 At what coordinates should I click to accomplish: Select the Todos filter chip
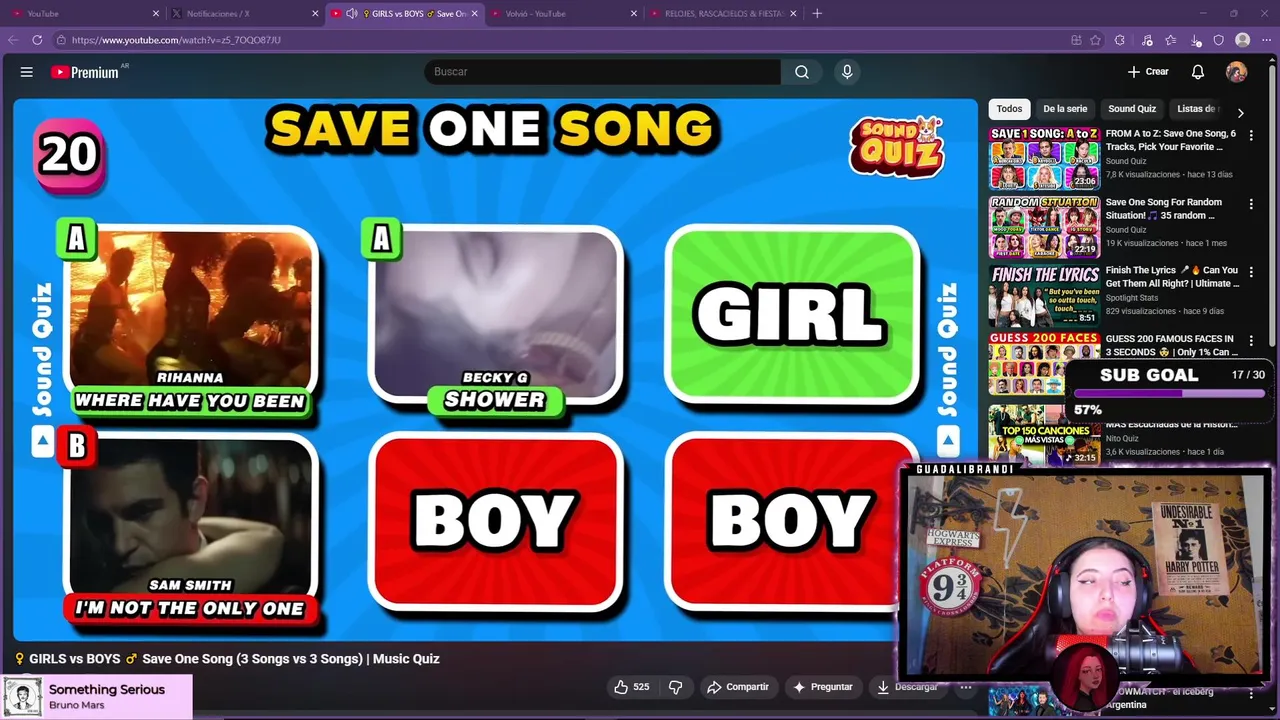[x=1009, y=109]
